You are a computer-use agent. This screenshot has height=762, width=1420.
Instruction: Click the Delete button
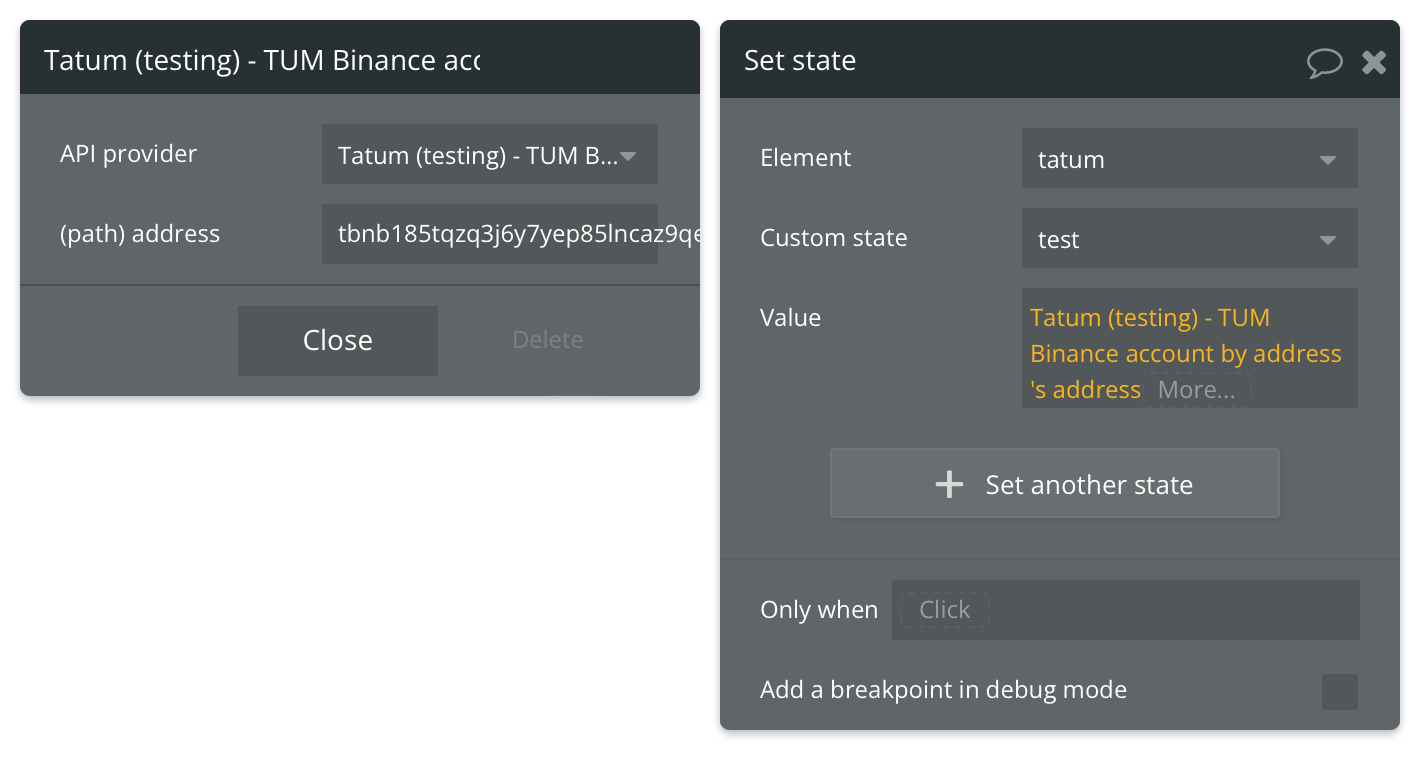click(548, 340)
